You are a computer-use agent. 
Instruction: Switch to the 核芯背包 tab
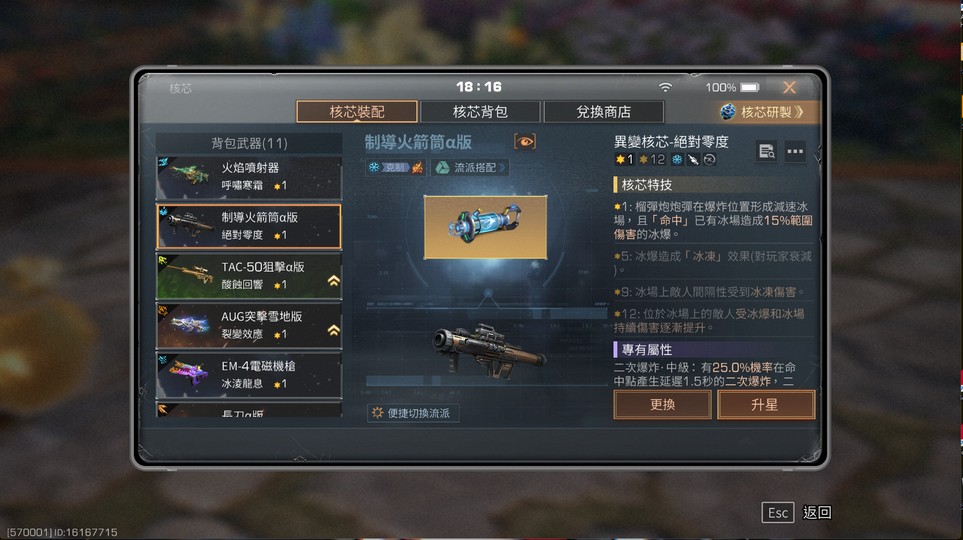(480, 112)
